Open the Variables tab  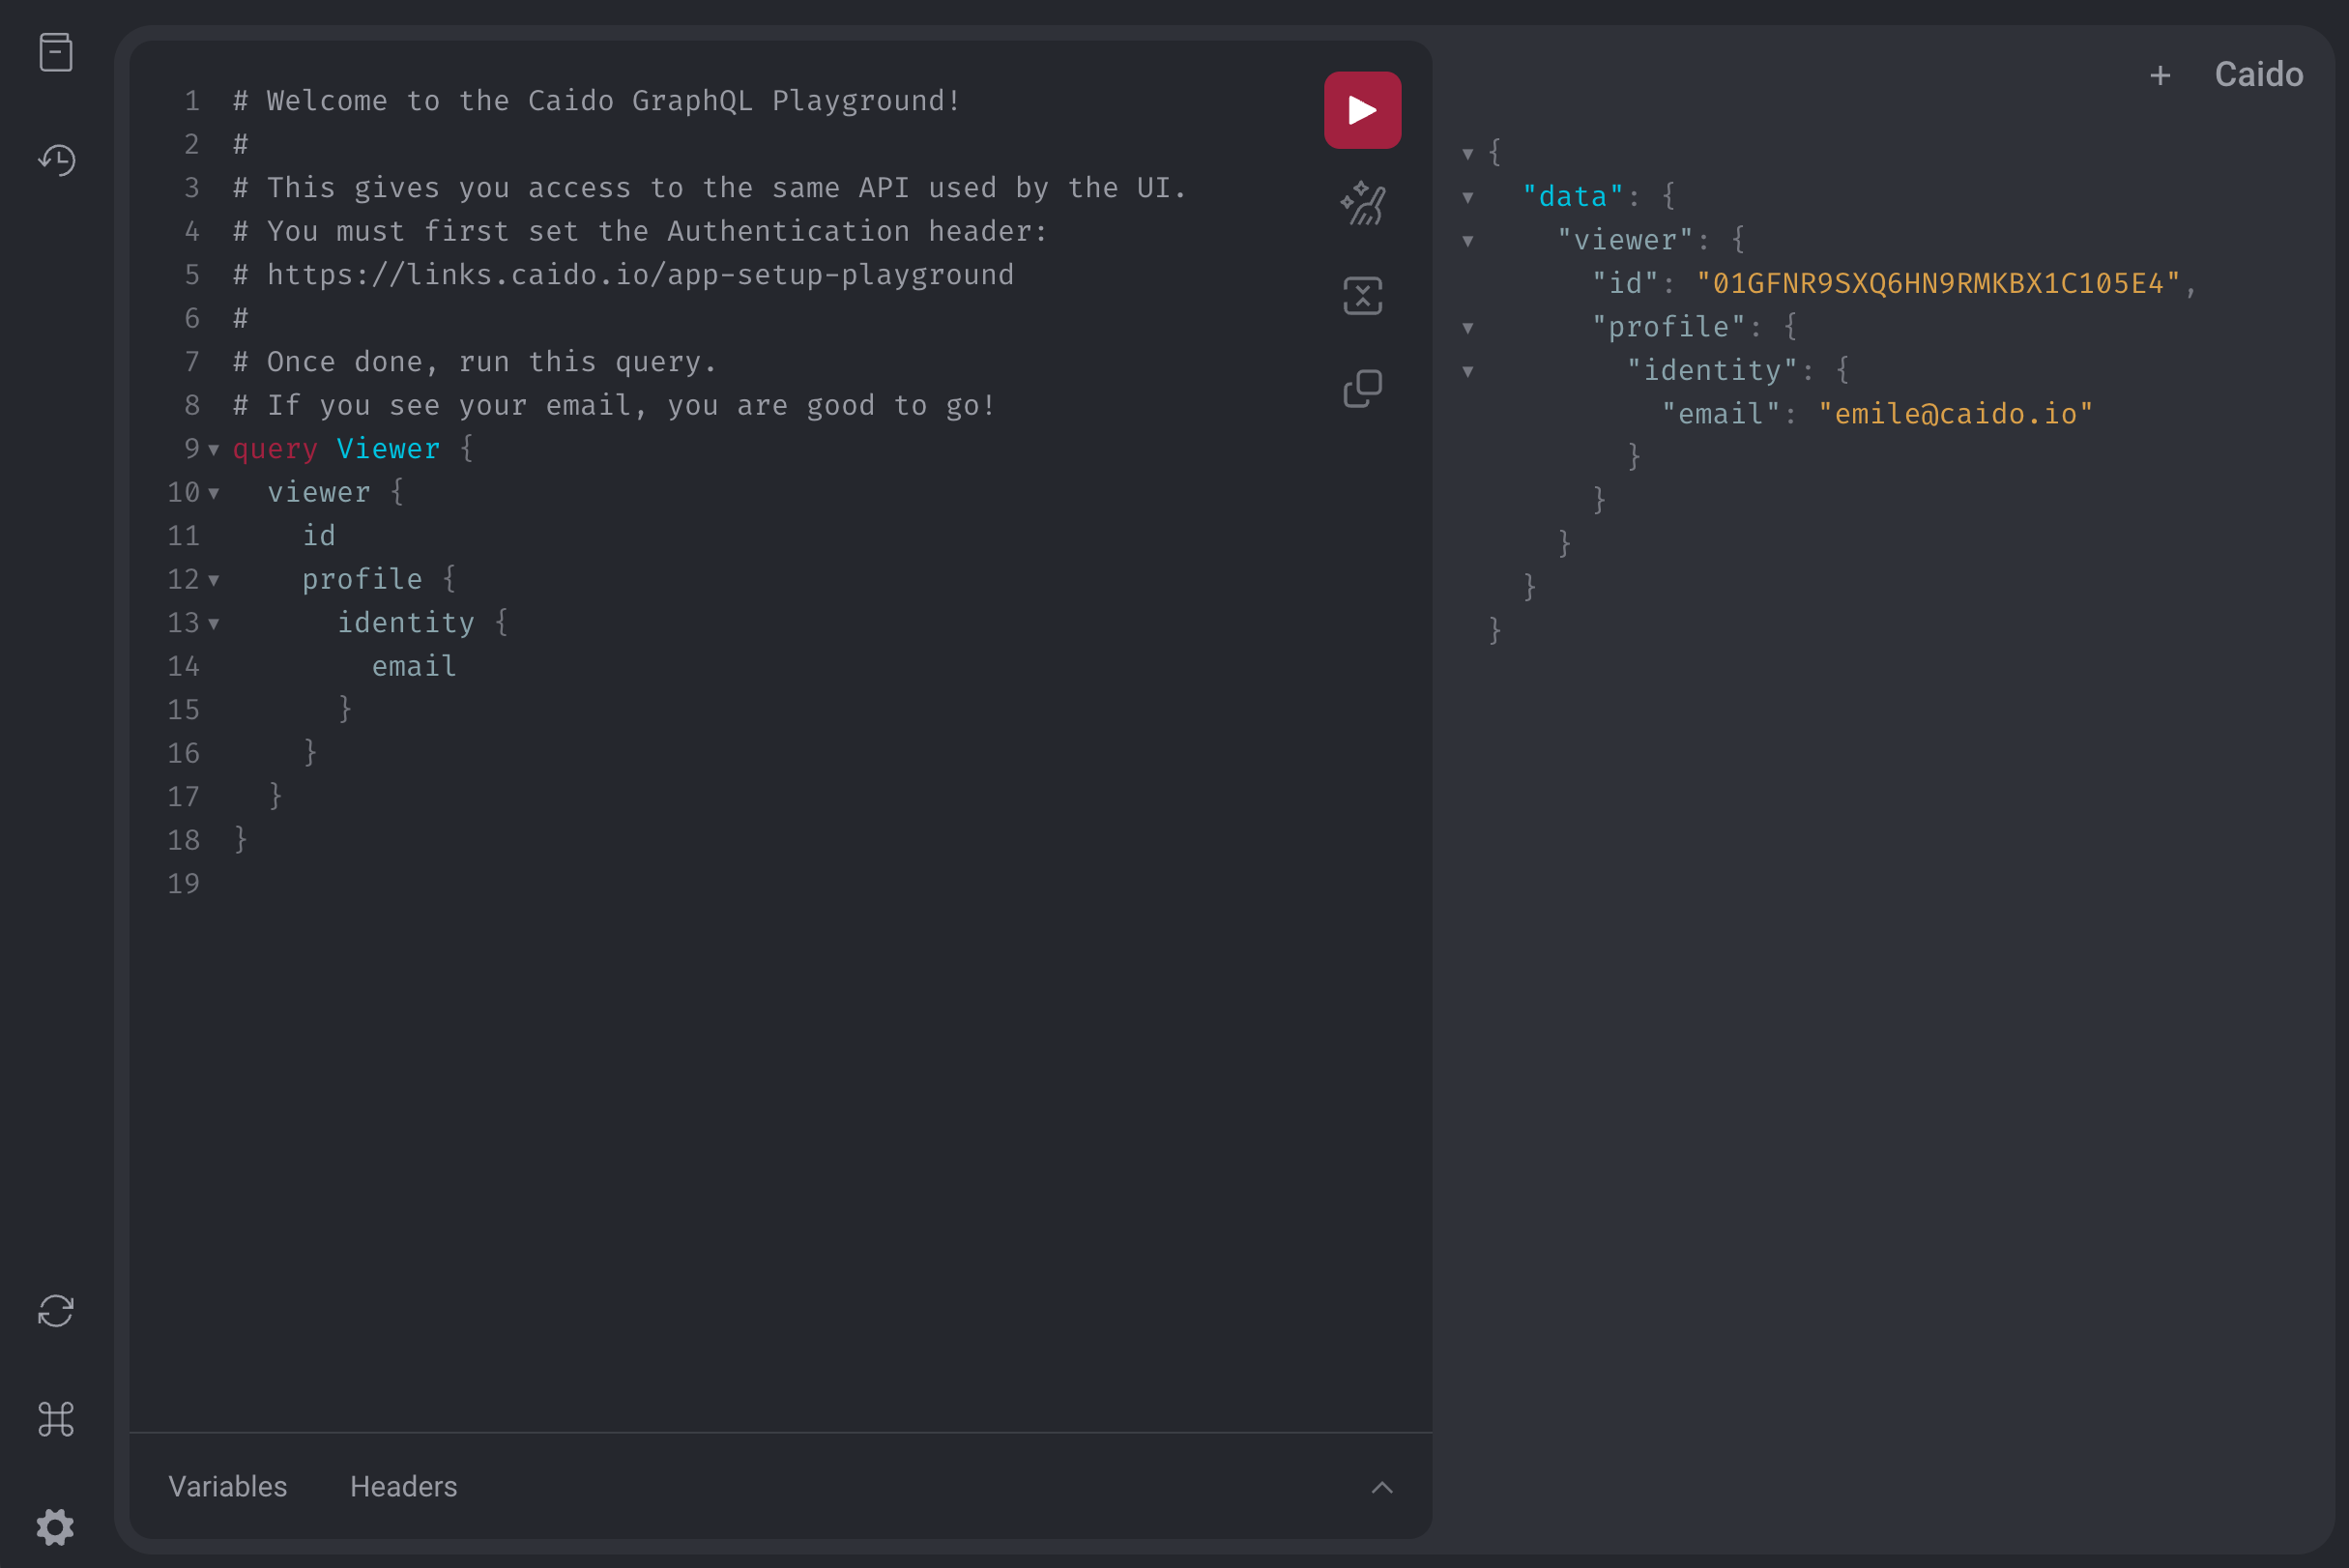click(x=227, y=1486)
